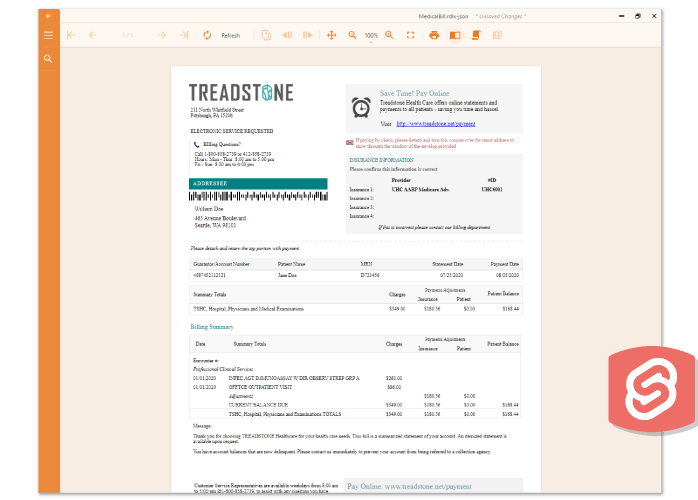Restore down the viewer window
Screen dimensions: 698x500
click(x=638, y=16)
